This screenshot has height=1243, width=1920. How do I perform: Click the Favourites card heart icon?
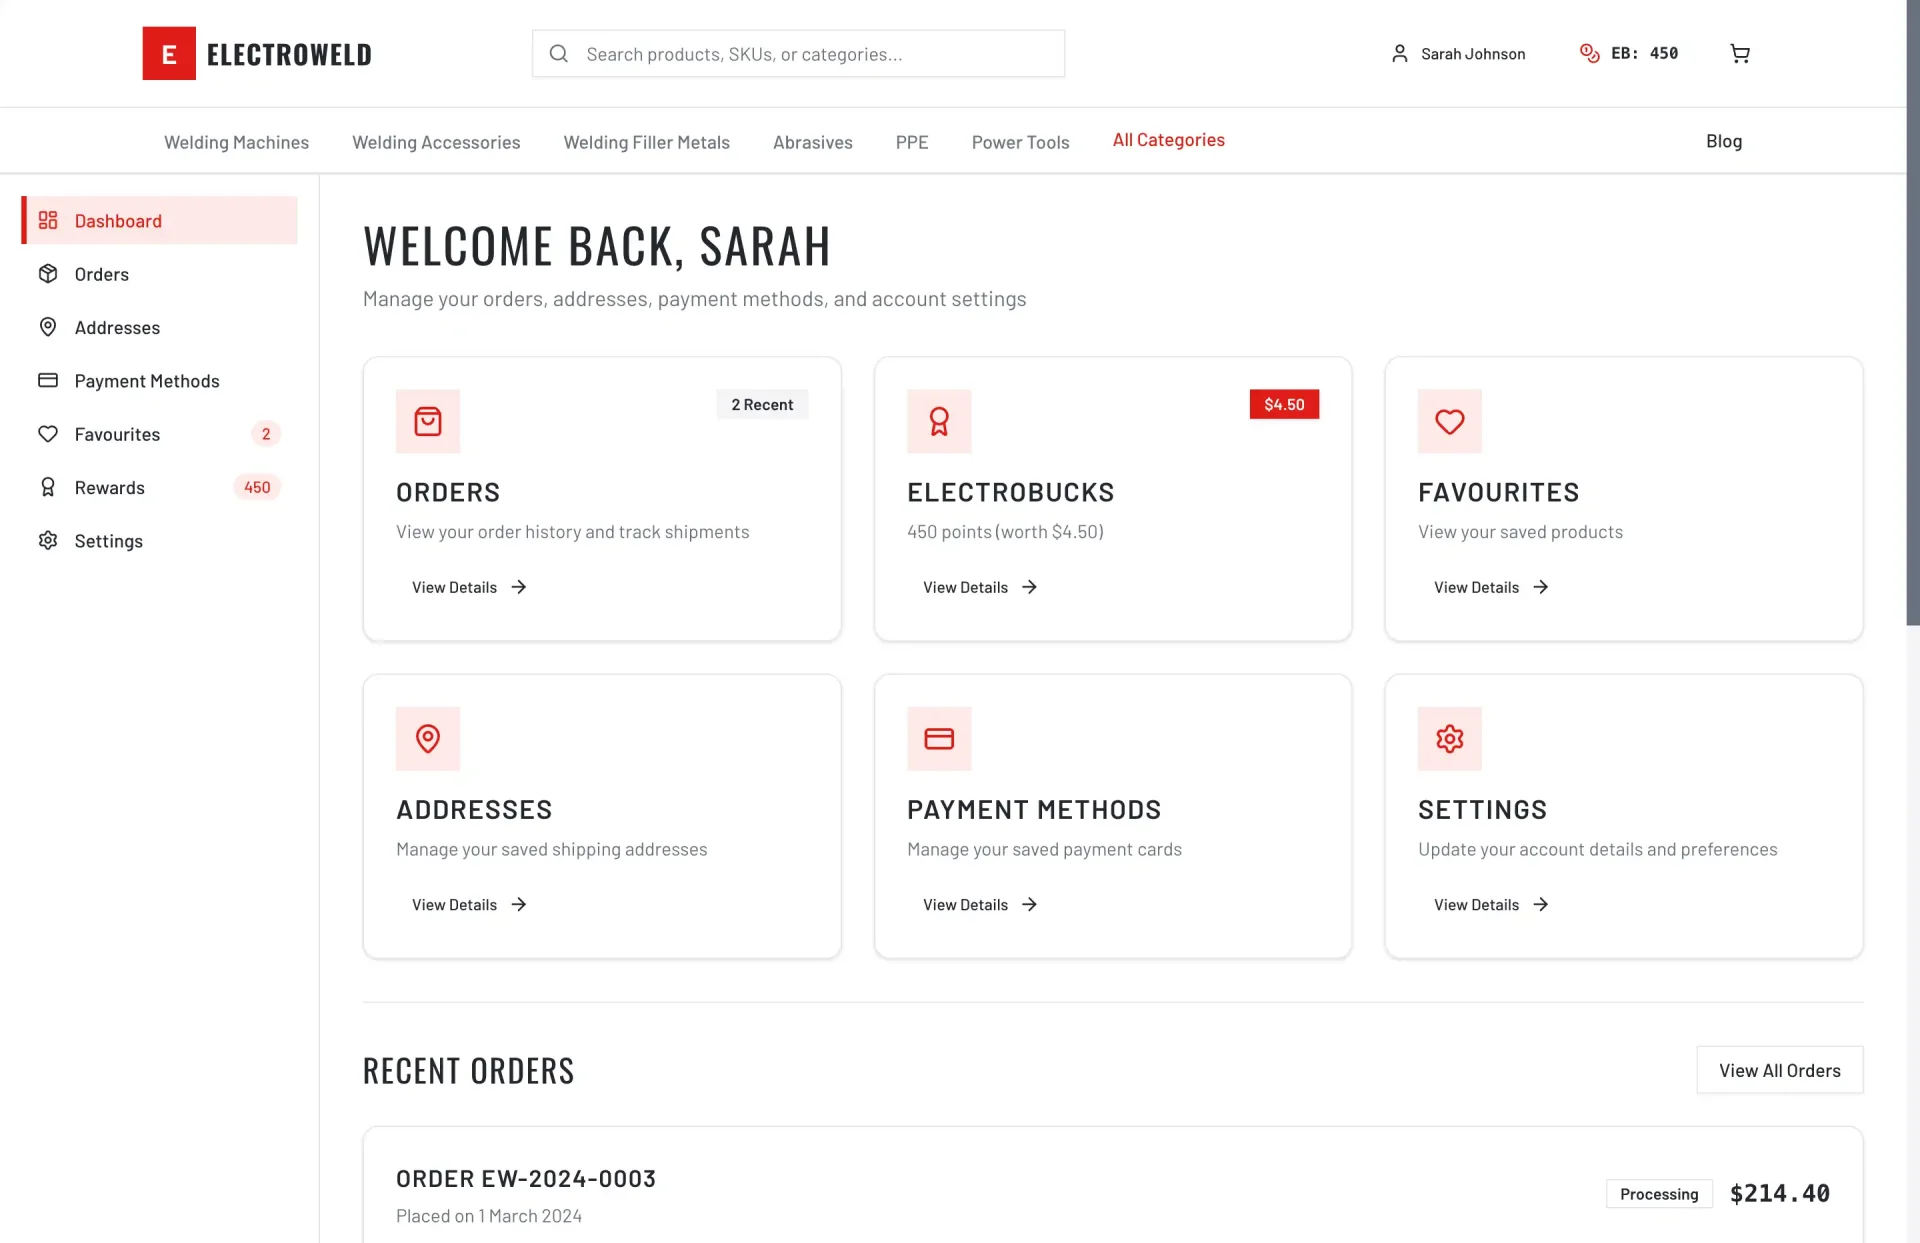pyautogui.click(x=1449, y=421)
